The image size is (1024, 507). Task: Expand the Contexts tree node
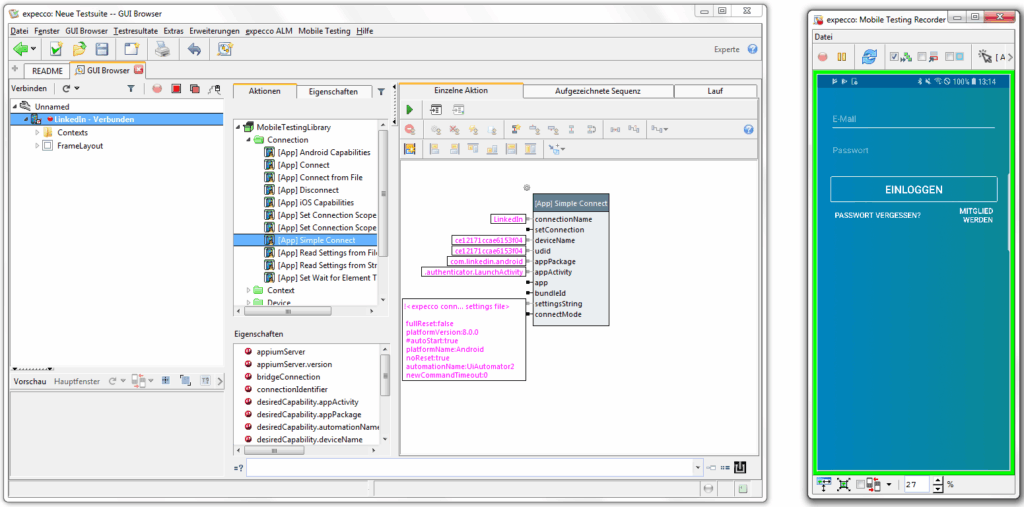point(37,133)
